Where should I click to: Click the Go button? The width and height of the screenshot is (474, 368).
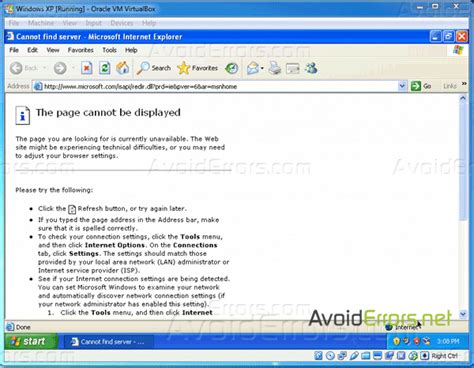[421, 86]
